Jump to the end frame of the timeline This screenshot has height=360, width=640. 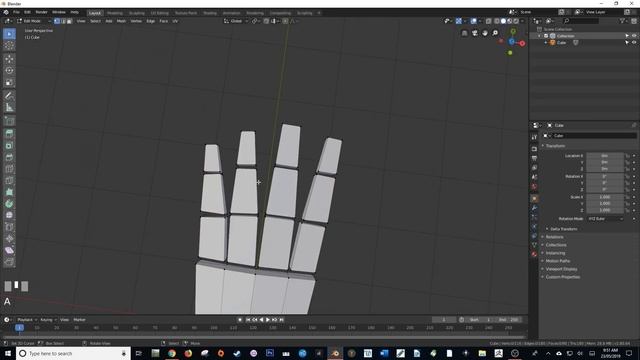[281, 320]
